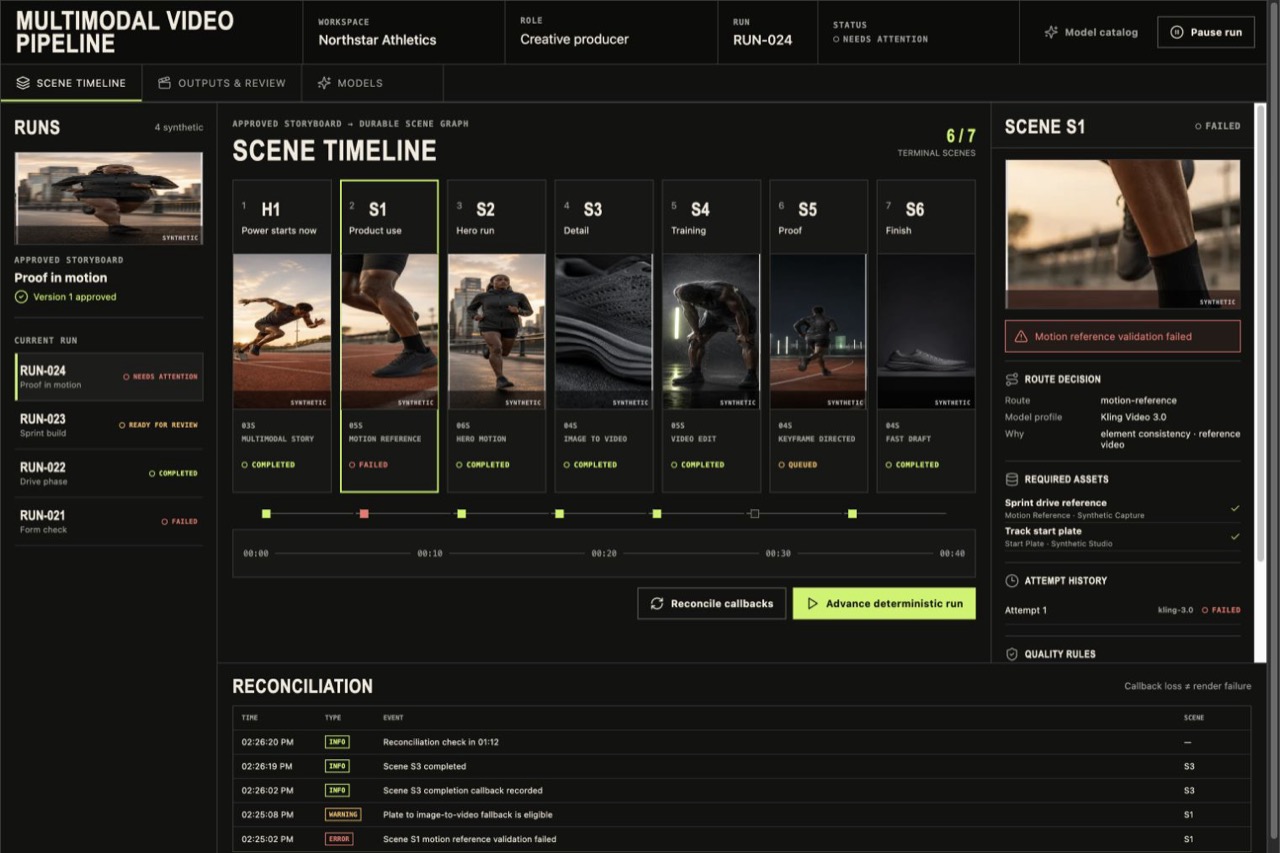
Task: Click the Northstar Athletics workspace field
Action: [x=403, y=32]
